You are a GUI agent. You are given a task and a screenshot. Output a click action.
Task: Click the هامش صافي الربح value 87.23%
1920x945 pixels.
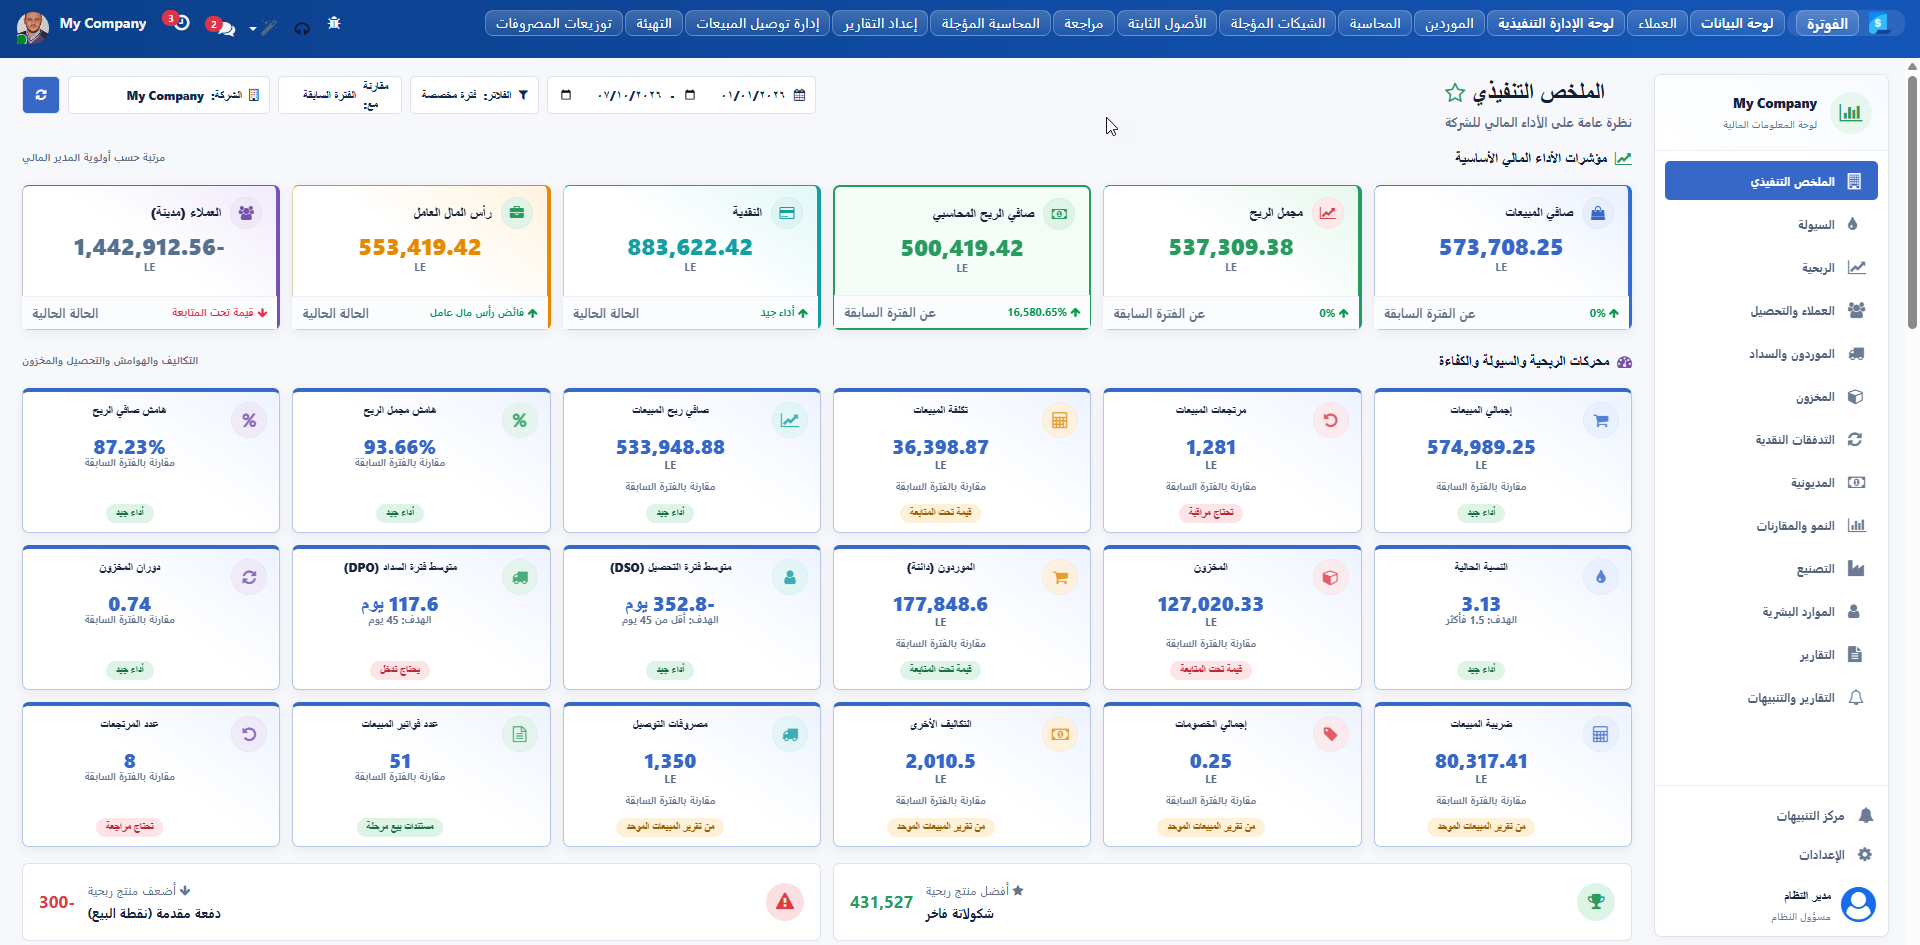[x=129, y=447]
